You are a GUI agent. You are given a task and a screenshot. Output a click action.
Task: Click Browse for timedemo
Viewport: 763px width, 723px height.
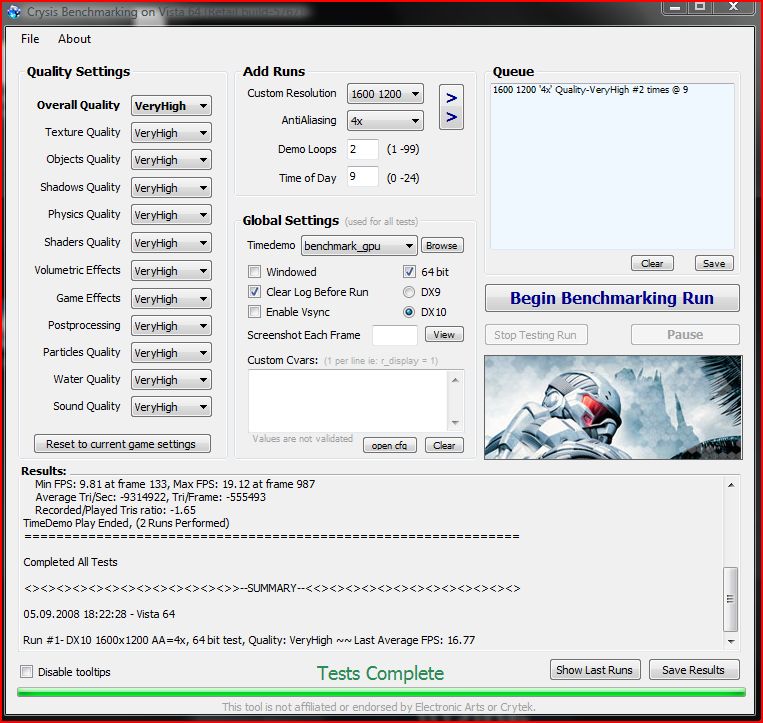(x=442, y=245)
